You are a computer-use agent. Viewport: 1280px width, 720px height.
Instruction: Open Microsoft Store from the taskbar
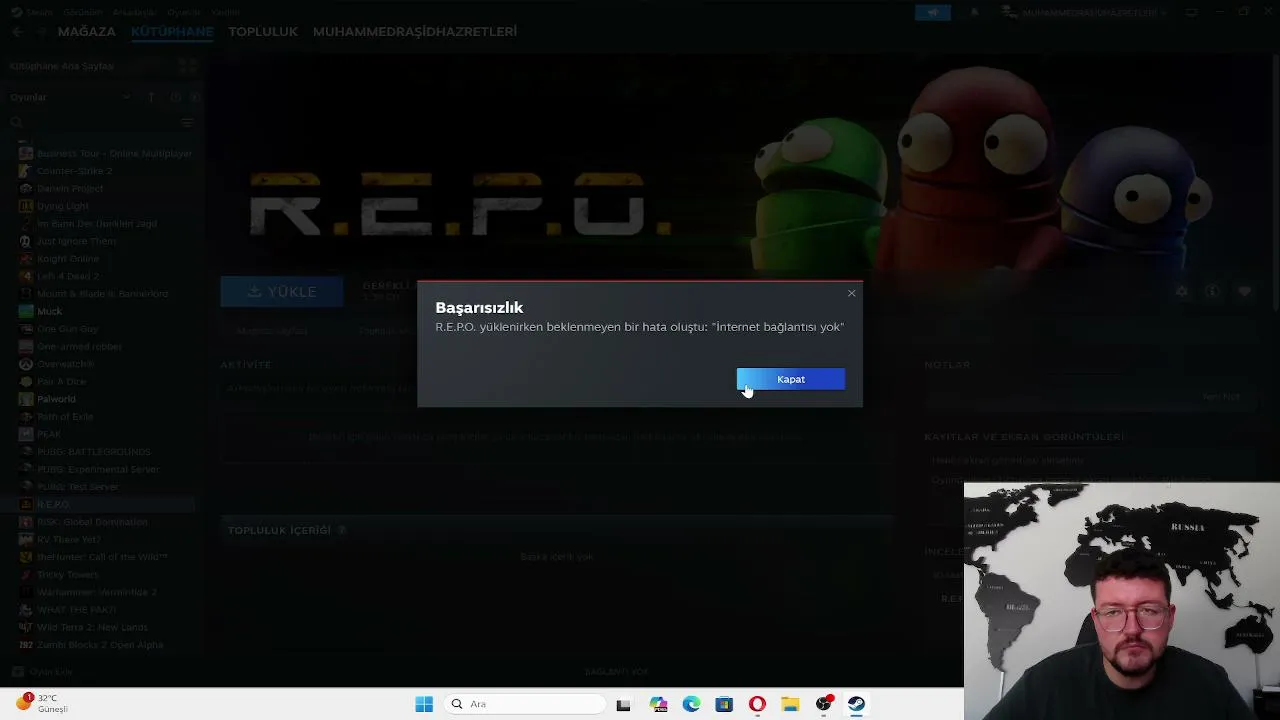[724, 704]
